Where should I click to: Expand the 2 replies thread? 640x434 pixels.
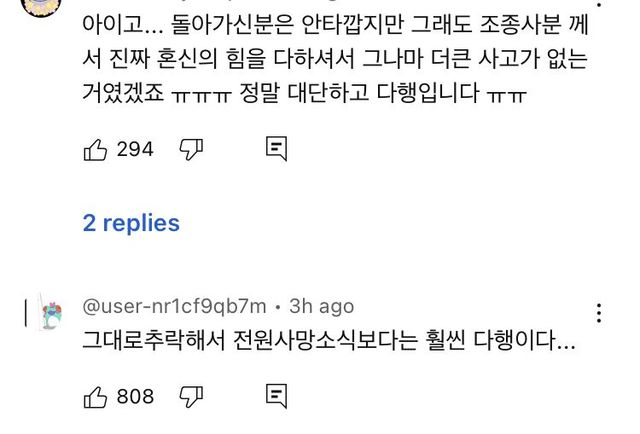131,223
